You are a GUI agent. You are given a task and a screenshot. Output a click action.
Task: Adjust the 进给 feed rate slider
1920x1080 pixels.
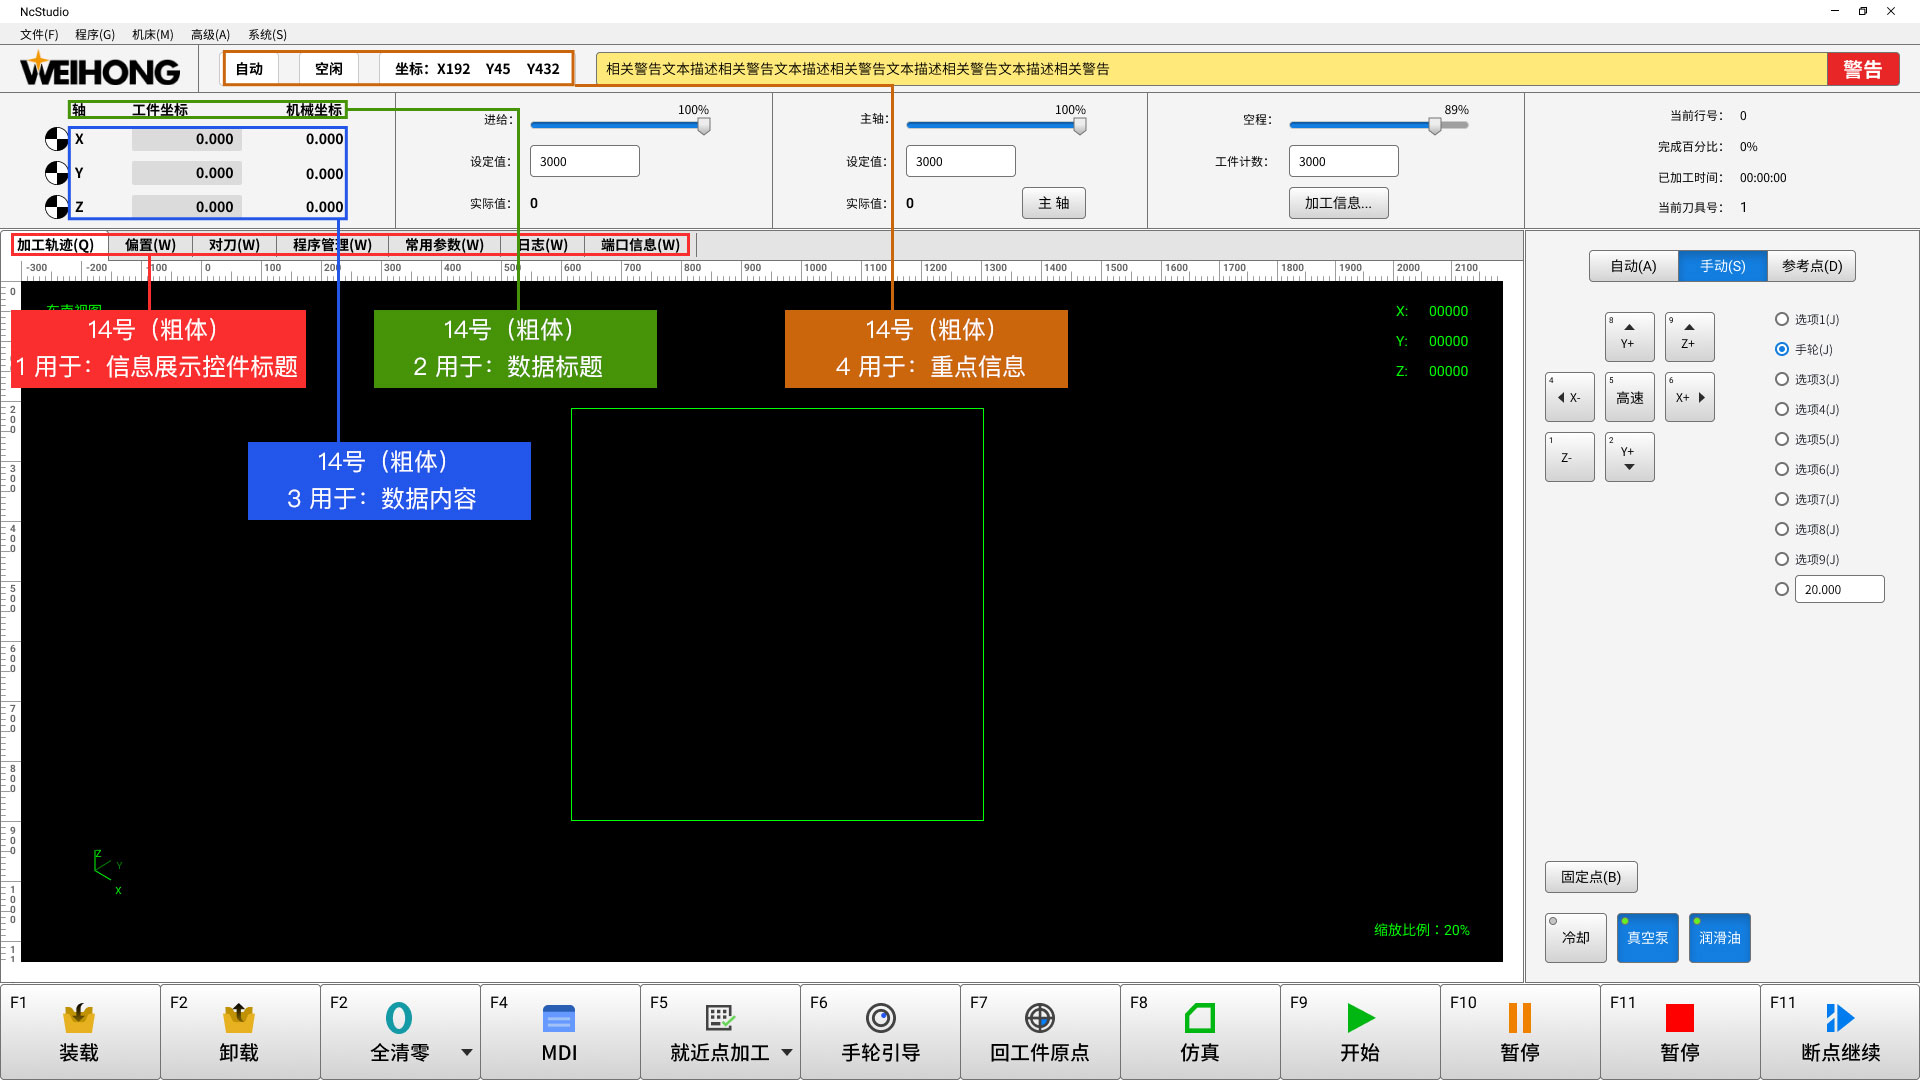(703, 126)
